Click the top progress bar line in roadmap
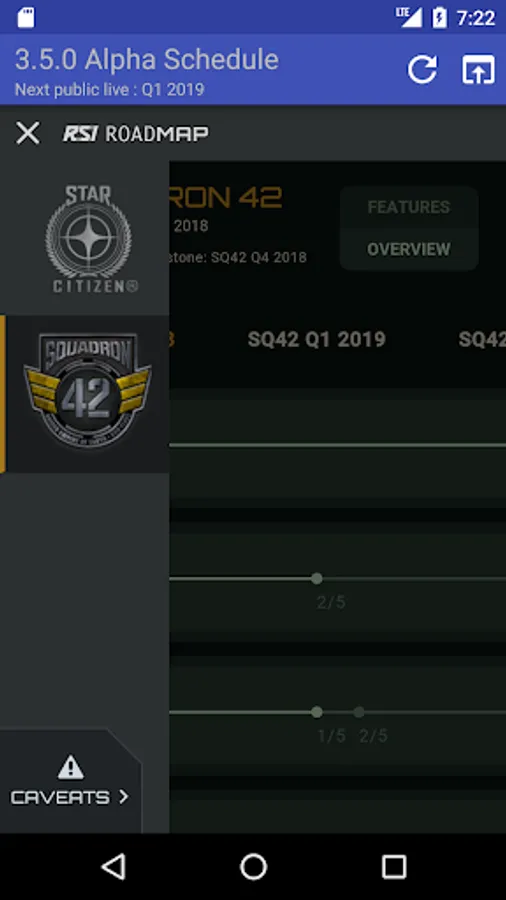 [x=337, y=445]
